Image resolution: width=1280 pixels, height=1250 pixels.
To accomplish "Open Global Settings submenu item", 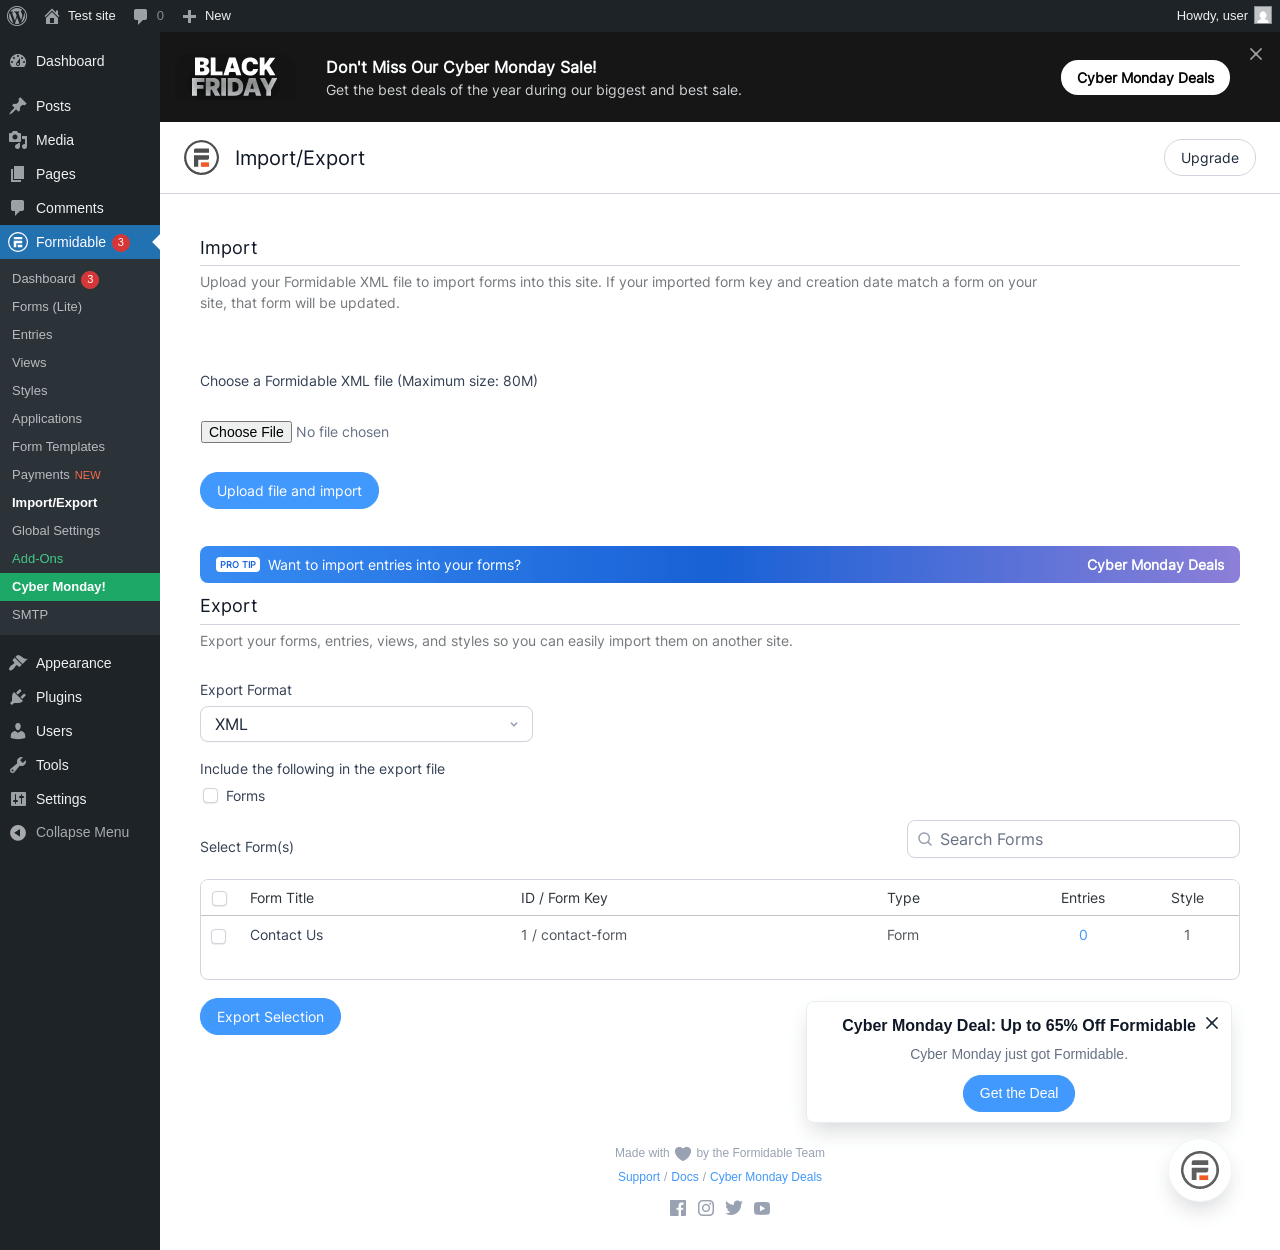I will [80, 531].
